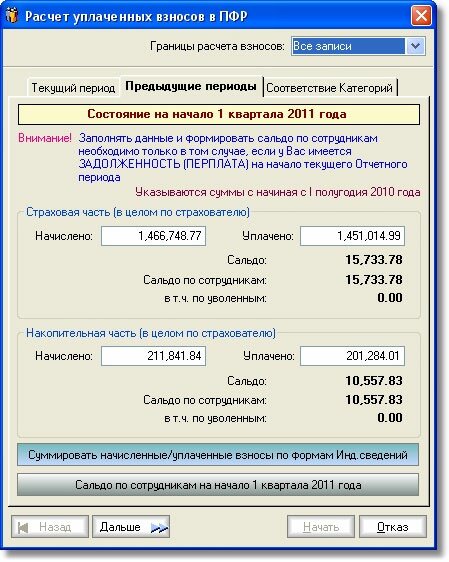Click the application icon in the title bar
The image size is (449, 562).
tap(12, 16)
